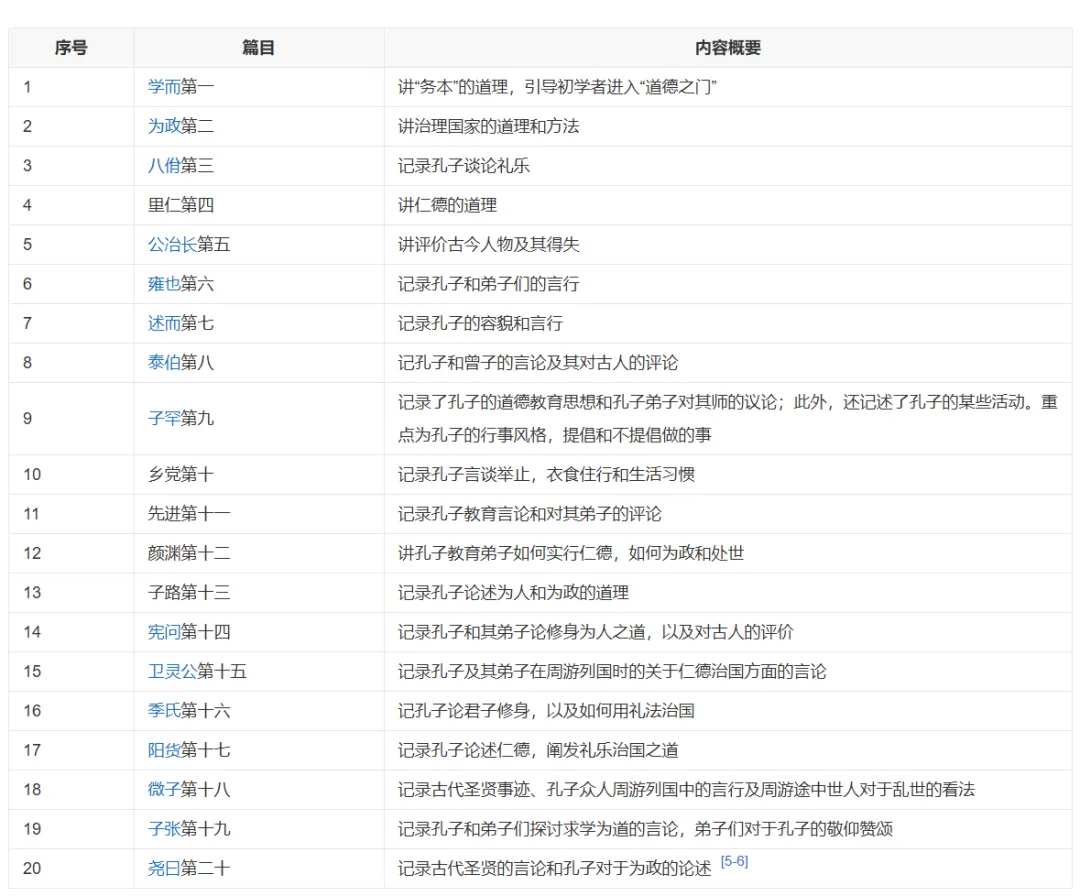The image size is (1080, 896).
Task: Open the 八佾 chapter link
Action: [164, 165]
